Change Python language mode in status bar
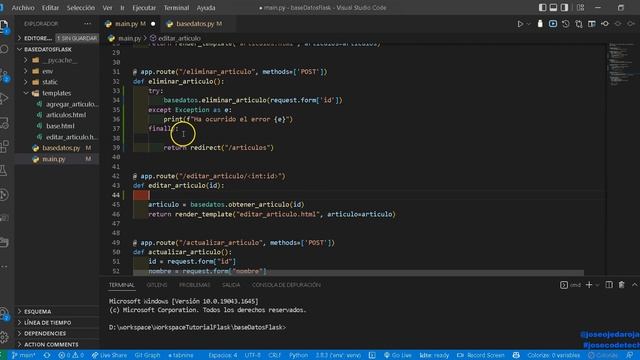 click(298, 356)
